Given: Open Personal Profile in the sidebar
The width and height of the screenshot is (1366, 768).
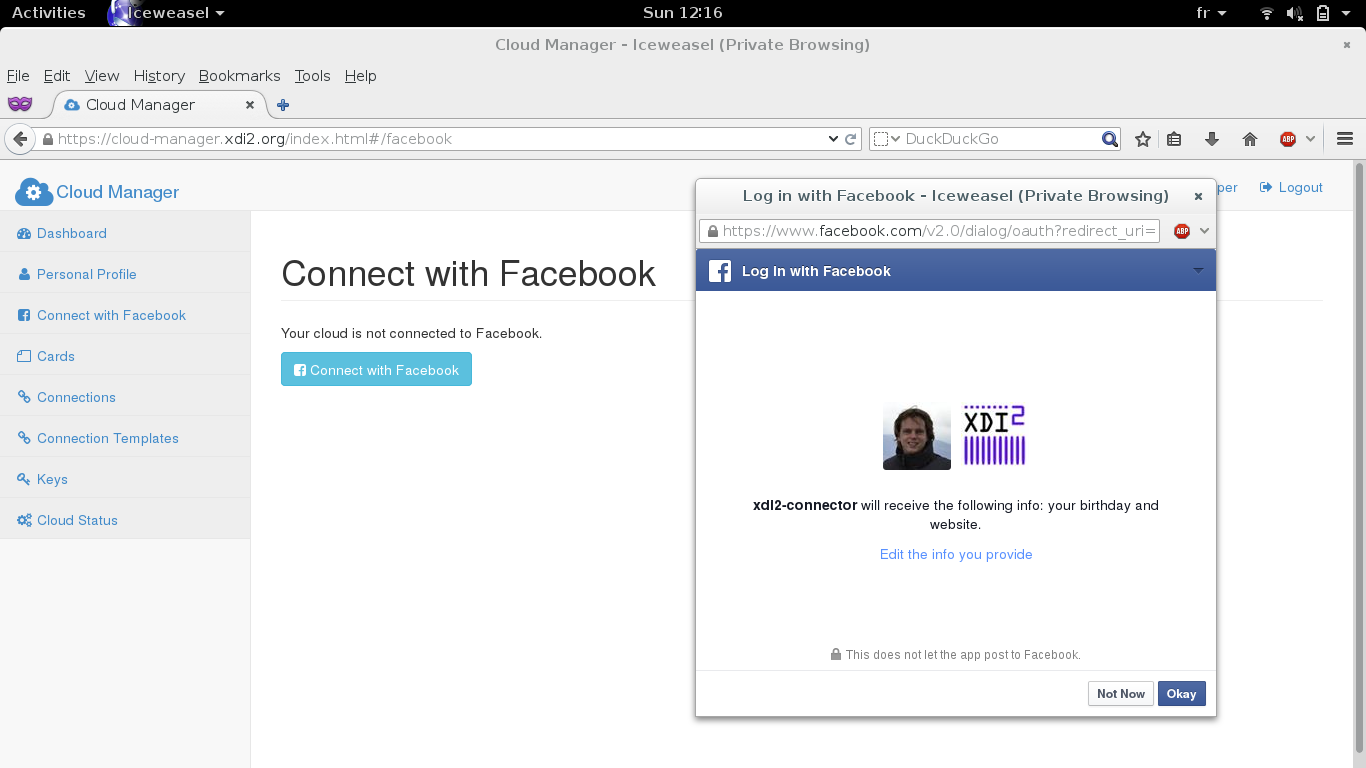Looking at the screenshot, I should tap(125, 274).
